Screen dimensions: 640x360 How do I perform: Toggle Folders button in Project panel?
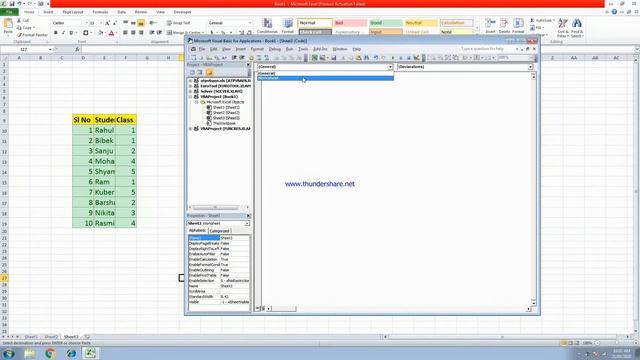click(209, 72)
